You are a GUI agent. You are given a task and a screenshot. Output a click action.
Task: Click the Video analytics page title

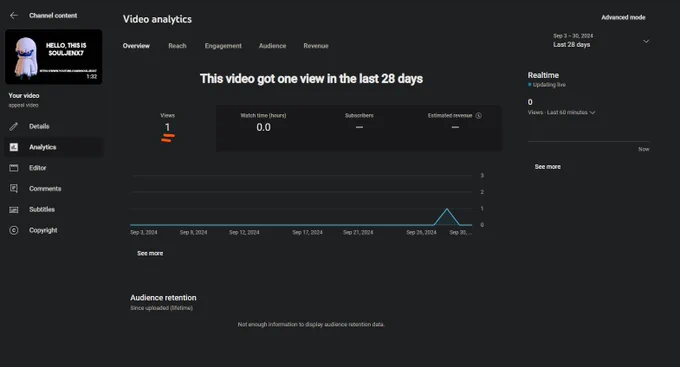(157, 19)
